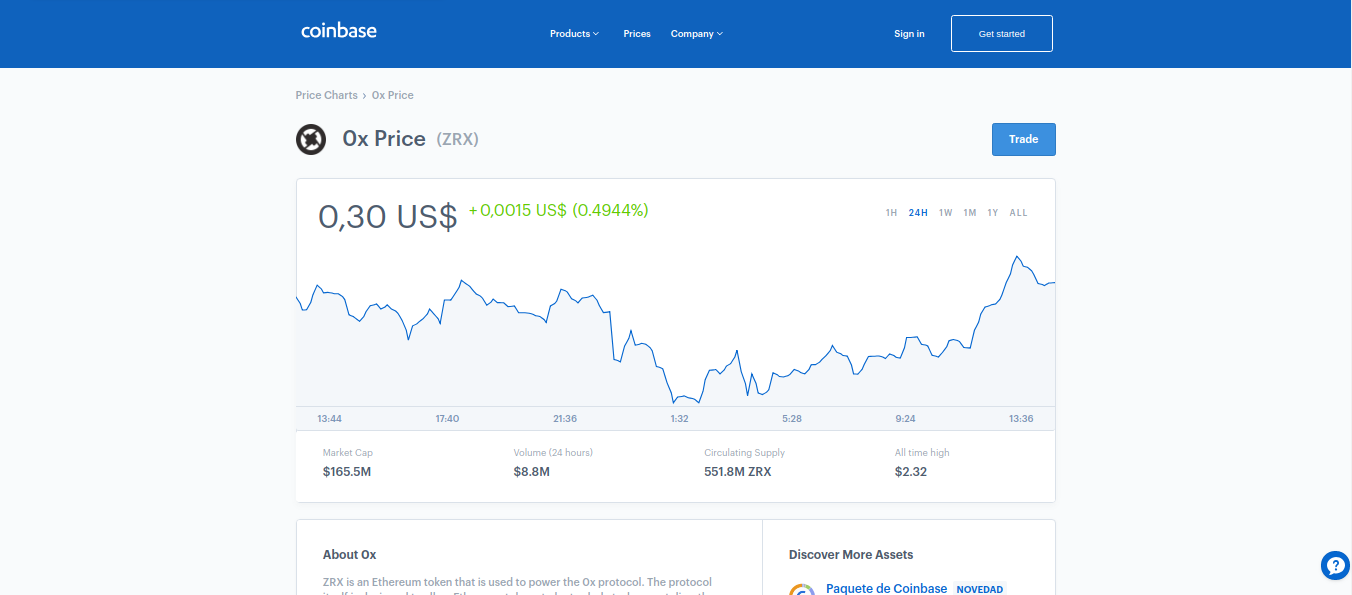Click the 5:28 time axis label
1352x595 pixels.
pyautogui.click(x=792, y=418)
